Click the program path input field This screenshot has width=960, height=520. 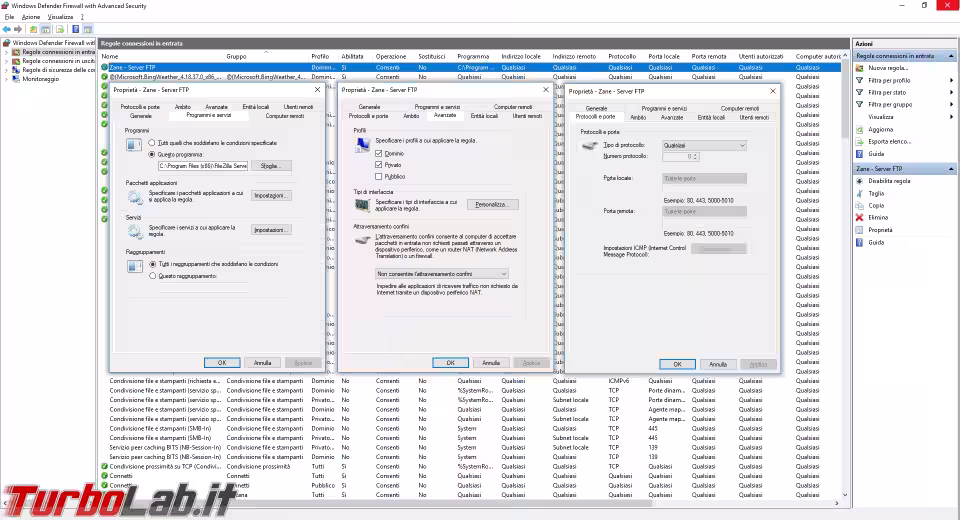tap(203, 166)
